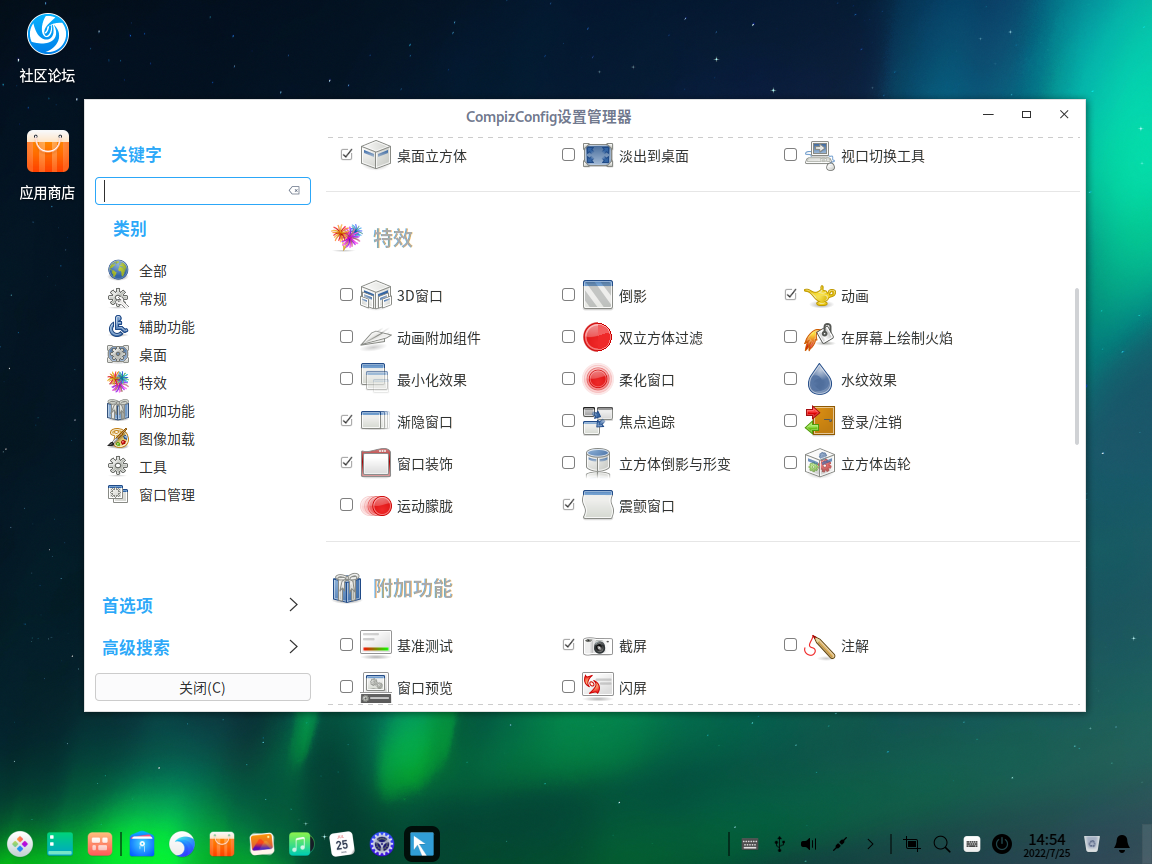Open the 水纹效果 water drop icon
This screenshot has height=864, width=1152.
click(x=819, y=380)
